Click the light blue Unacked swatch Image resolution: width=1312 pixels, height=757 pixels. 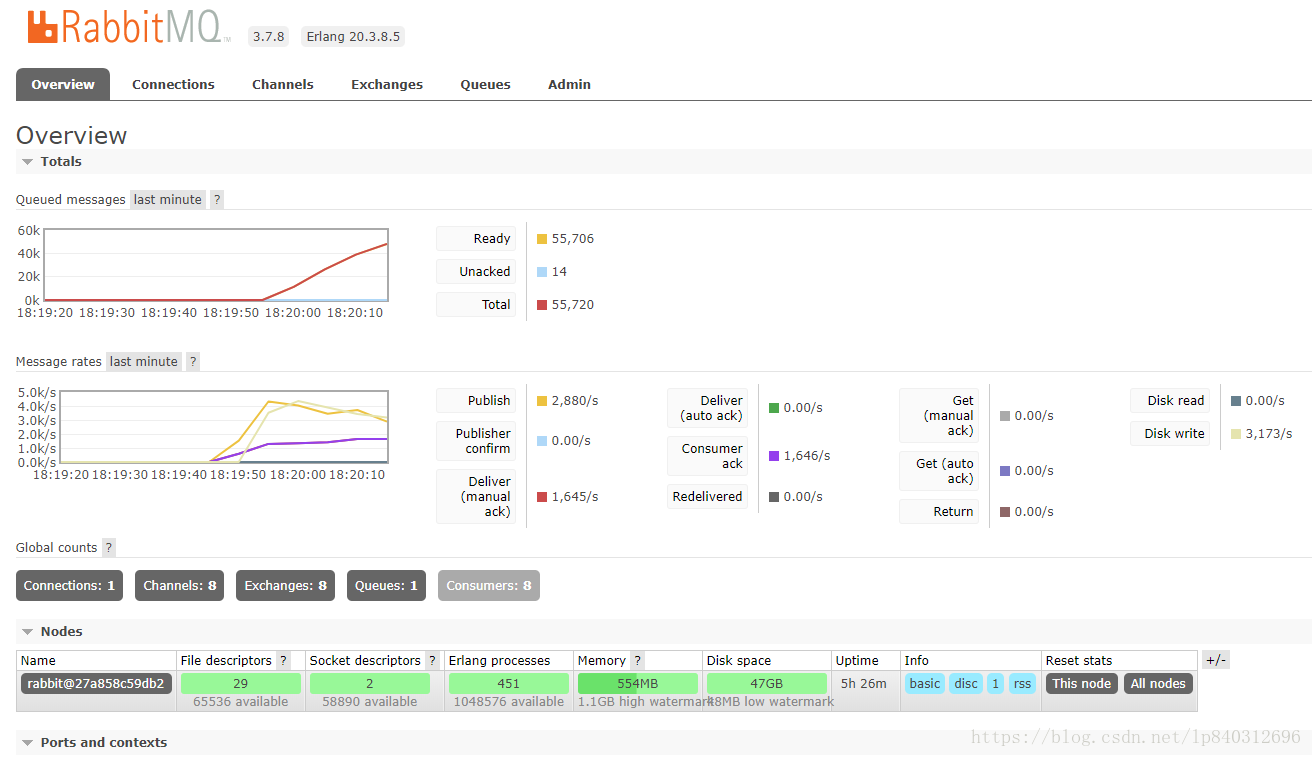542,272
